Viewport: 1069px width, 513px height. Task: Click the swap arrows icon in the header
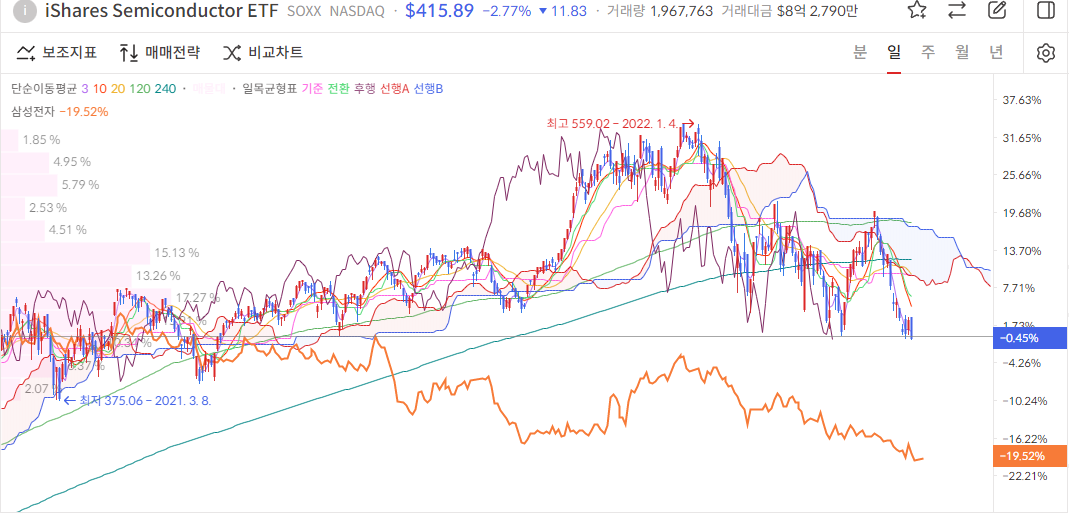point(957,10)
